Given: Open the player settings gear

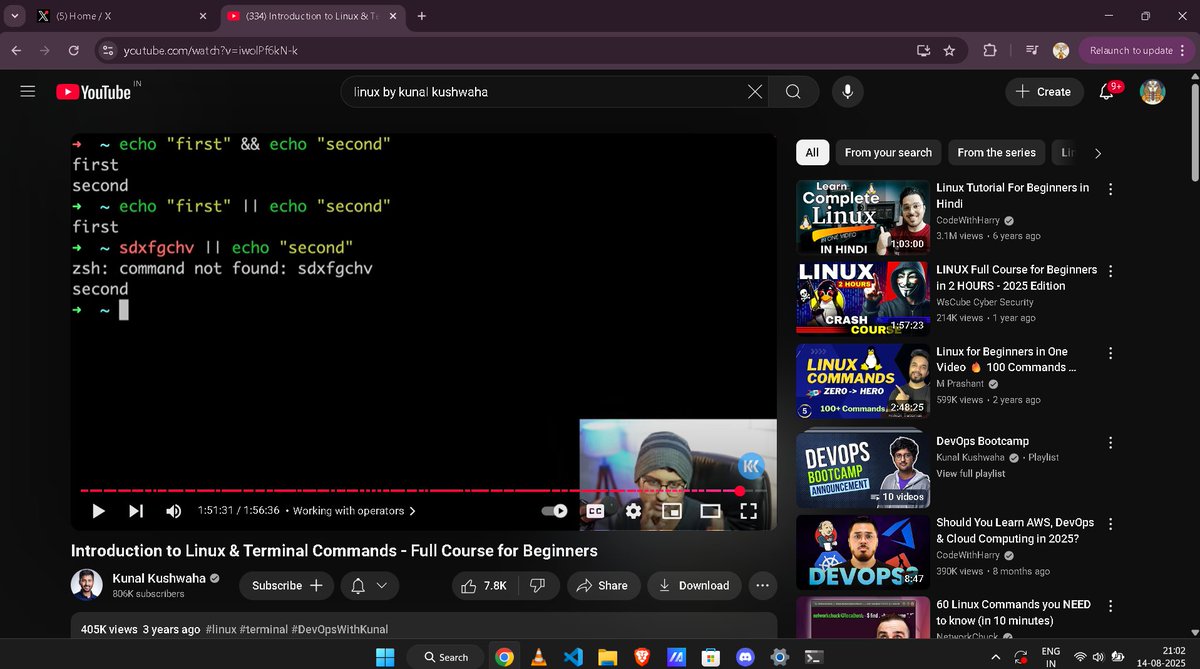Looking at the screenshot, I should tap(633, 510).
